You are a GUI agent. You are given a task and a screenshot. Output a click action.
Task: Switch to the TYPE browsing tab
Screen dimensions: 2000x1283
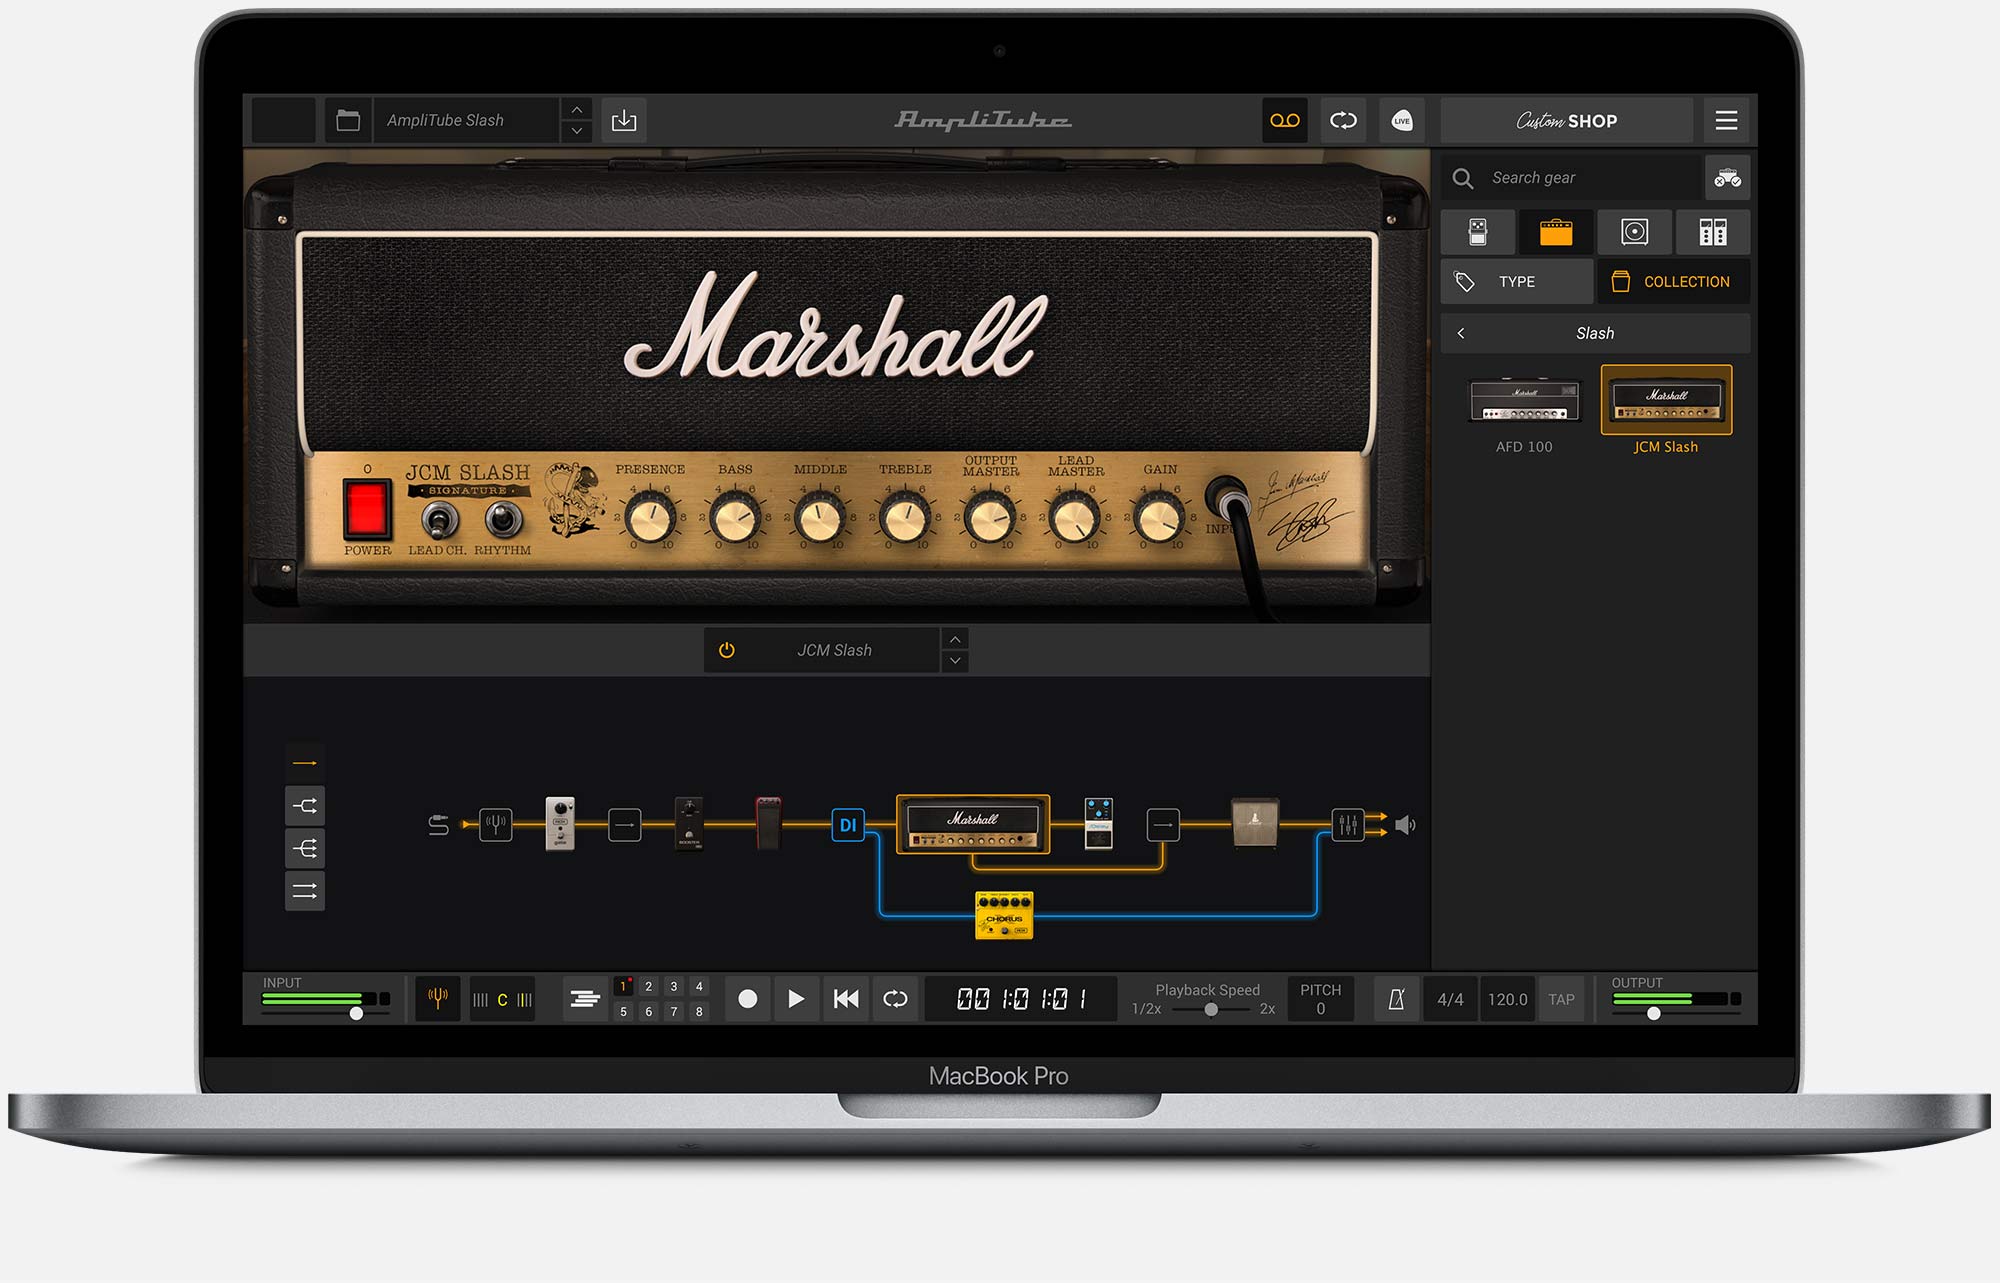point(1517,282)
